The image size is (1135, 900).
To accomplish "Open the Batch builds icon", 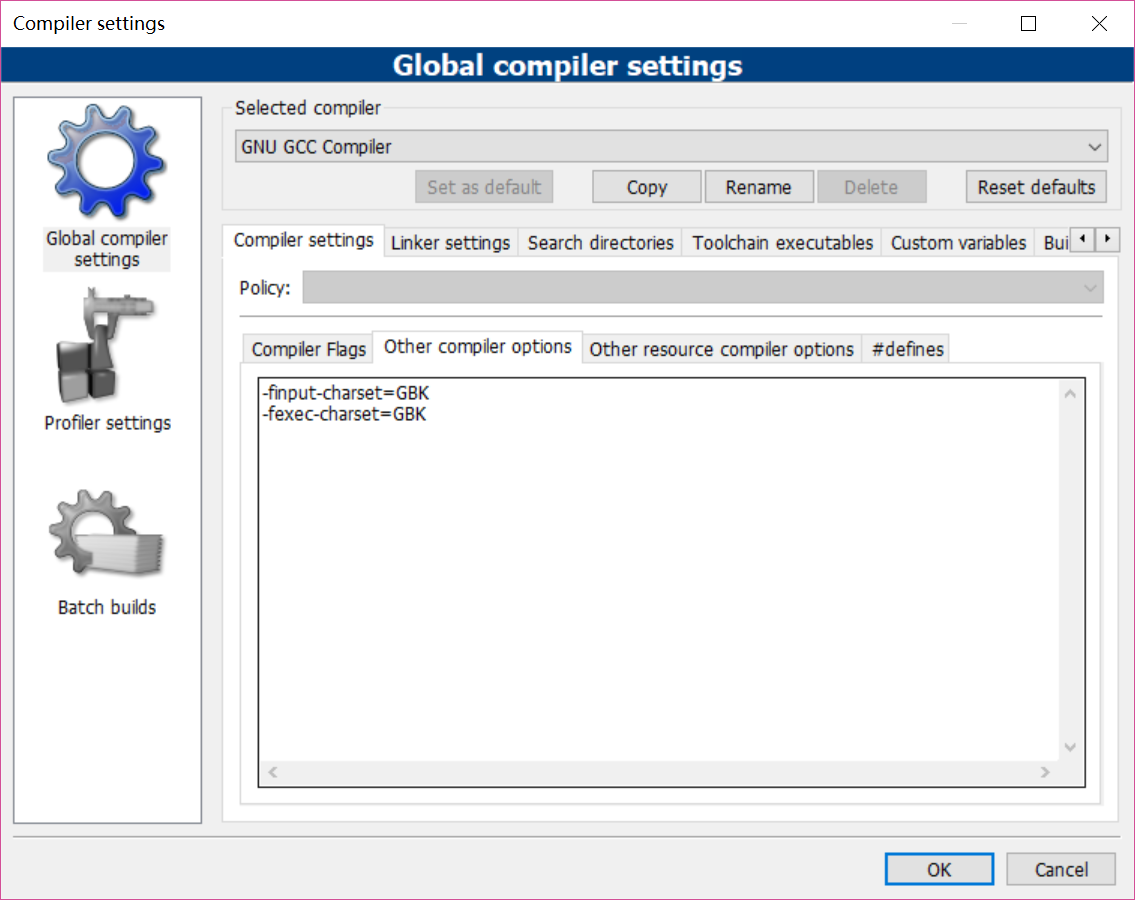I will tap(106, 533).
